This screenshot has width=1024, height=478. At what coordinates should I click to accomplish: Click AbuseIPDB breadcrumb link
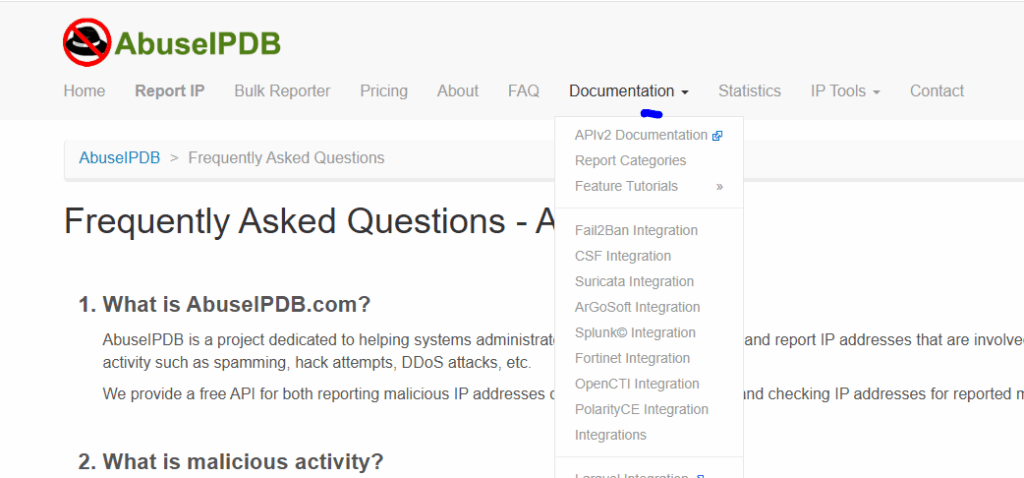[x=120, y=157]
